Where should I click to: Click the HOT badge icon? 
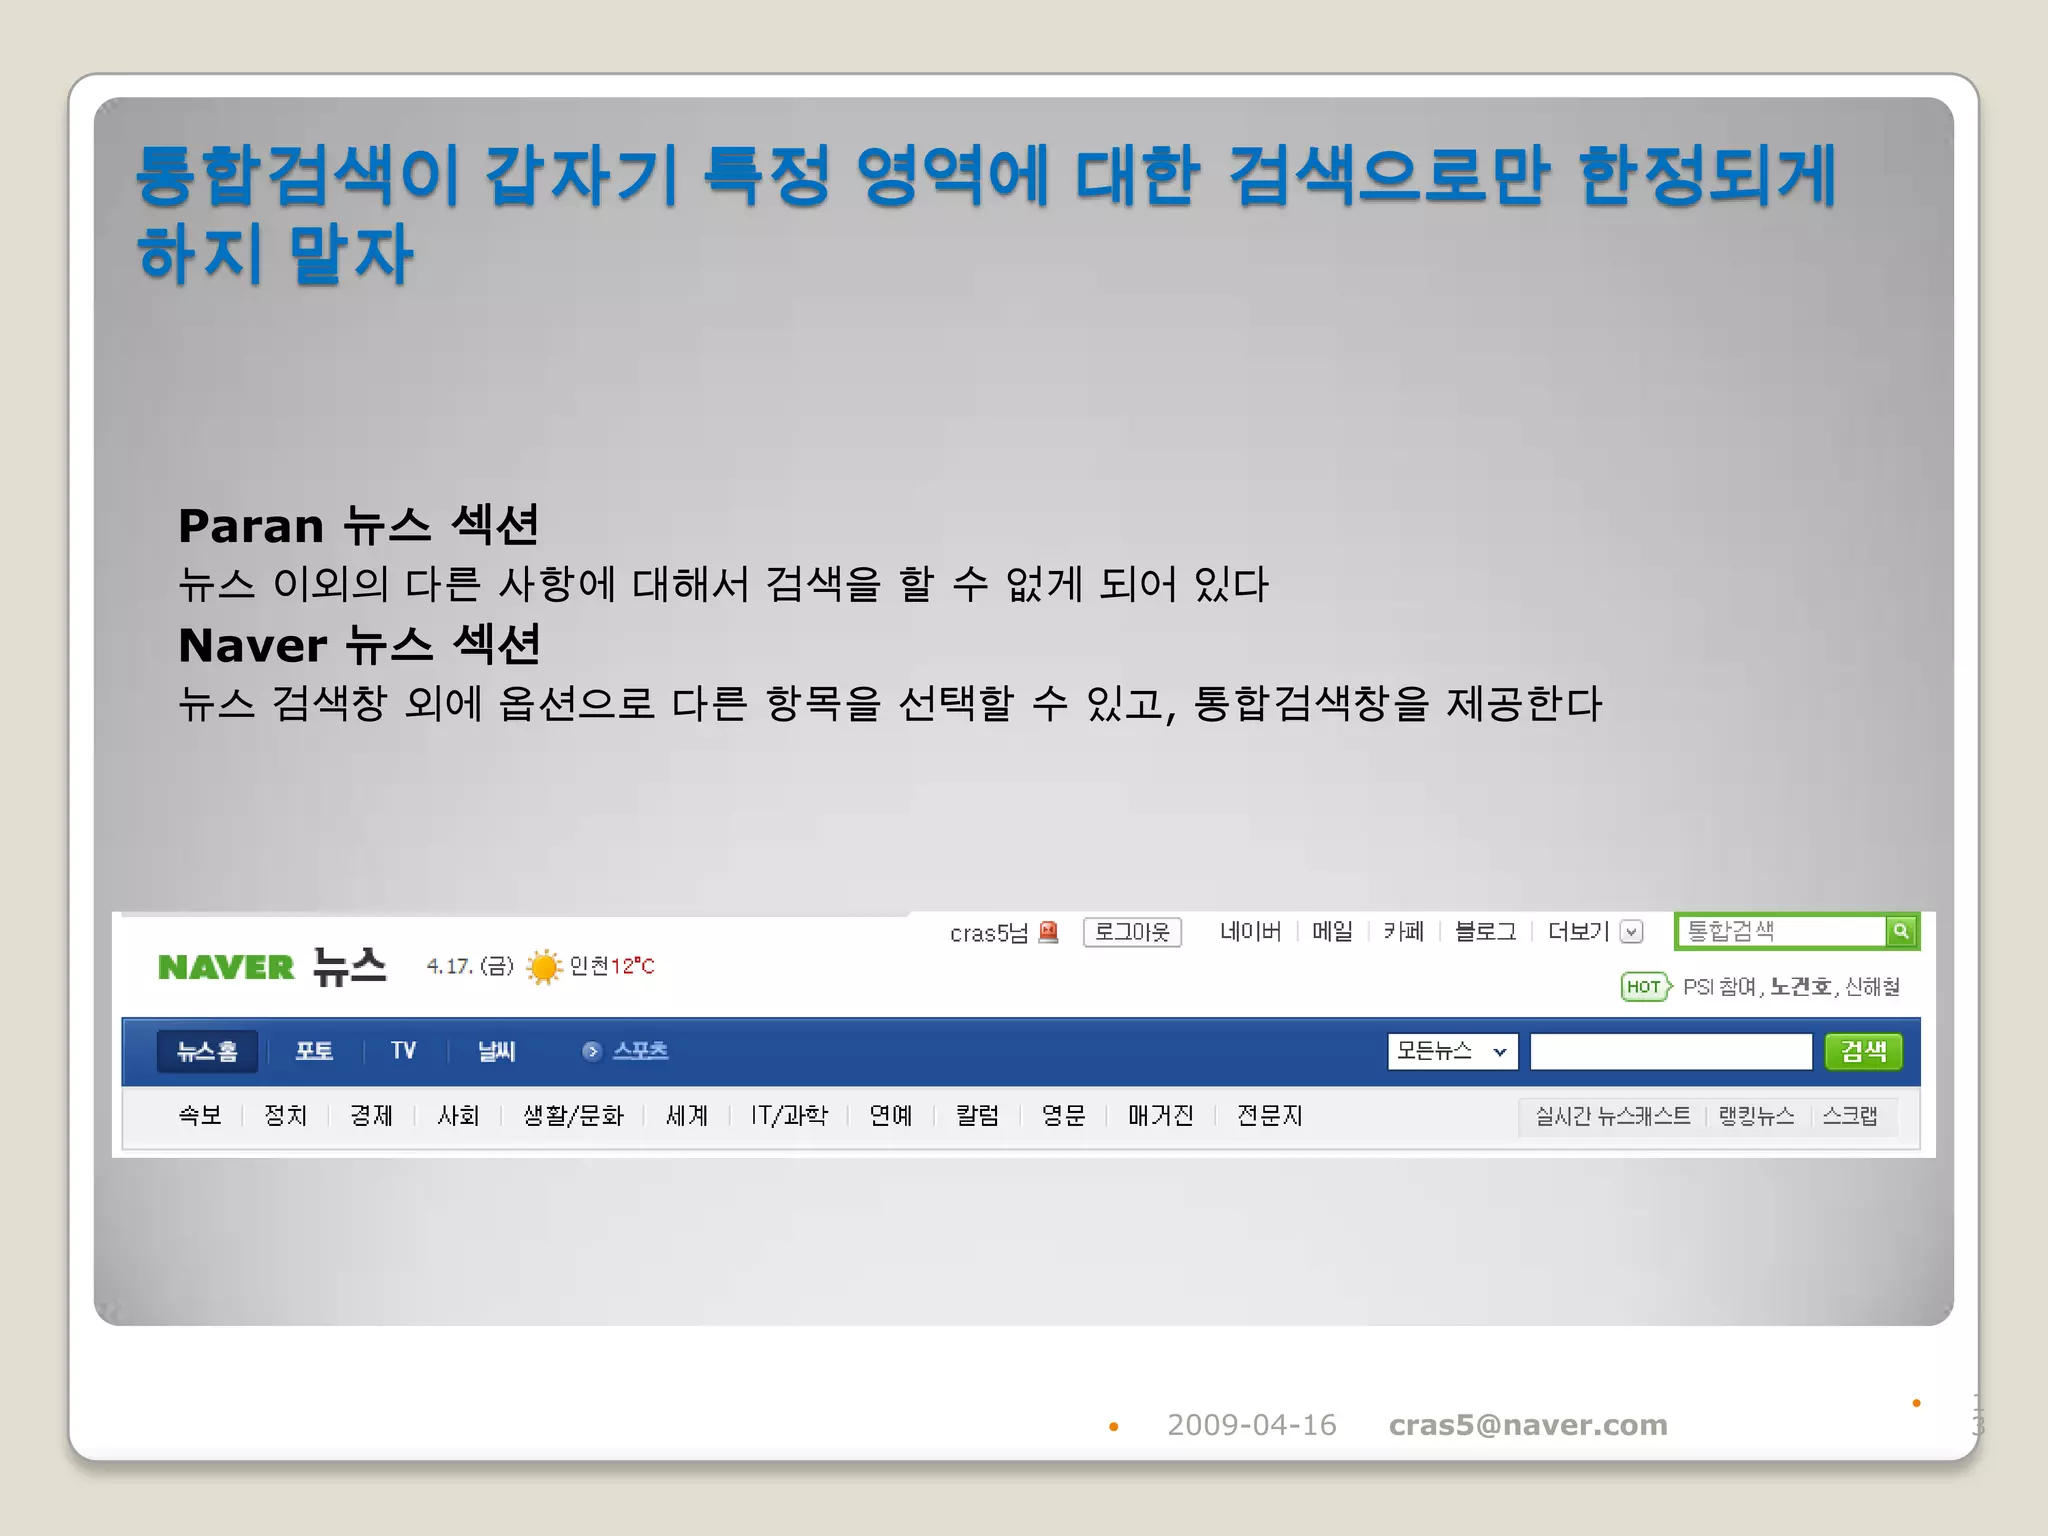click(x=1645, y=987)
